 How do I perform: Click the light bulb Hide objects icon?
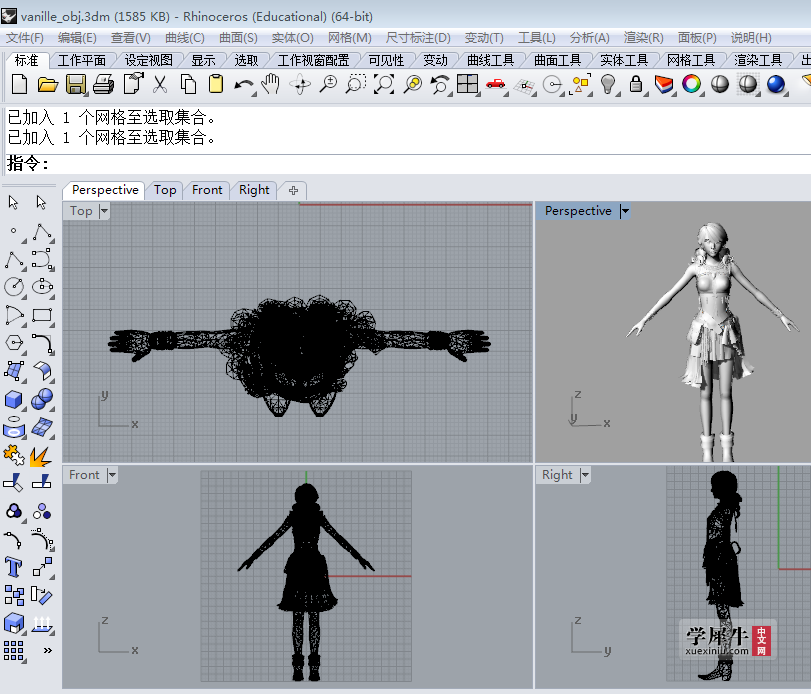608,84
